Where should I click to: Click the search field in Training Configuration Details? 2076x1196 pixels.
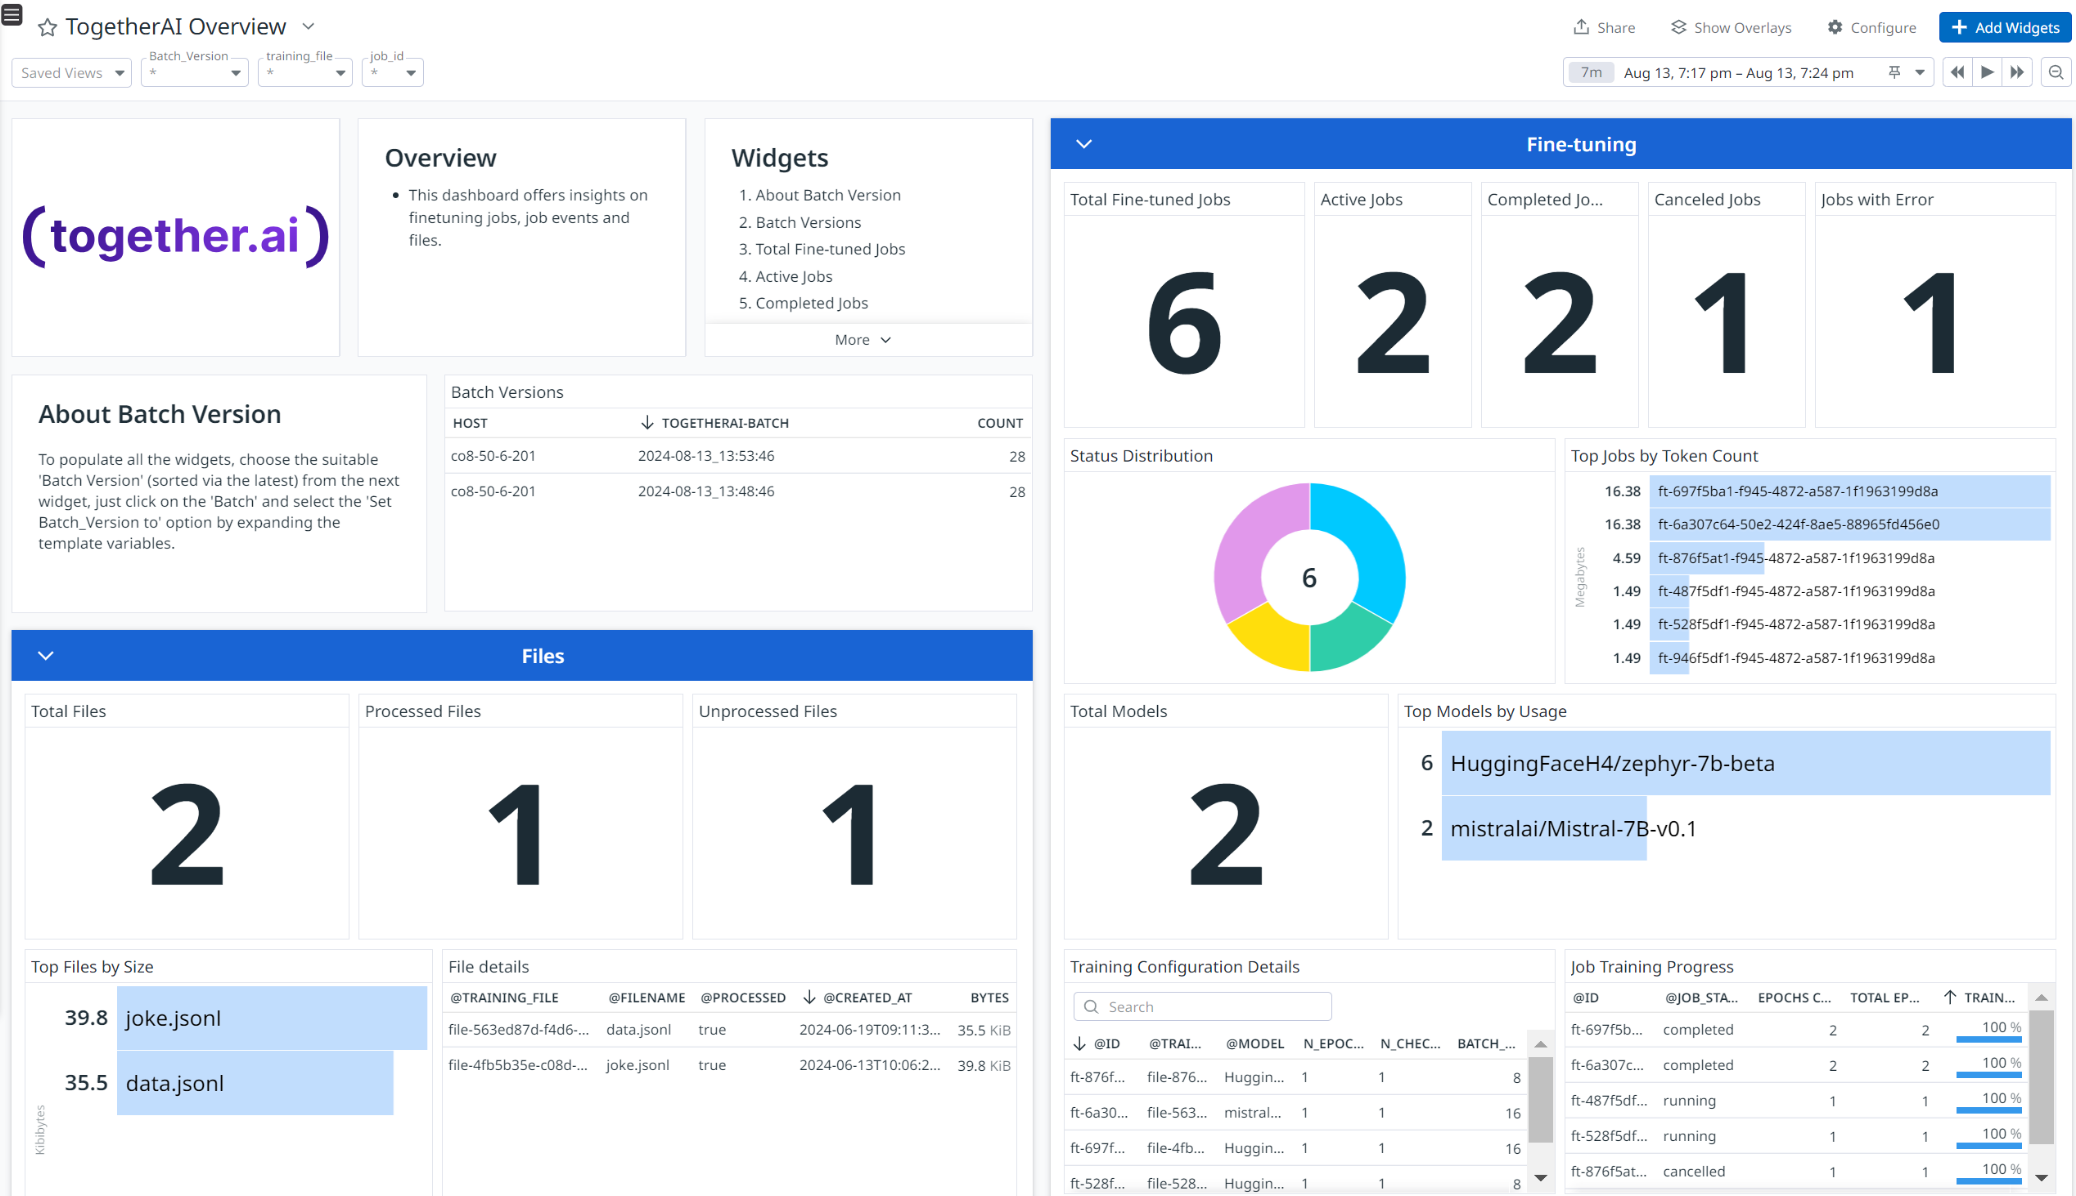(x=1200, y=1006)
